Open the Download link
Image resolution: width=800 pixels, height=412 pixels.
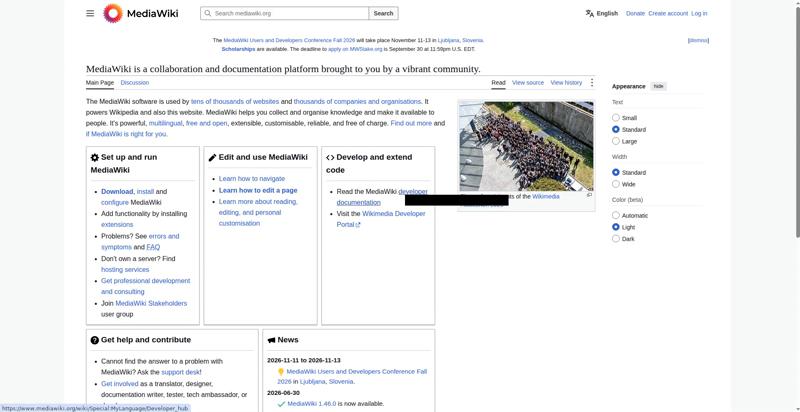[x=117, y=192]
